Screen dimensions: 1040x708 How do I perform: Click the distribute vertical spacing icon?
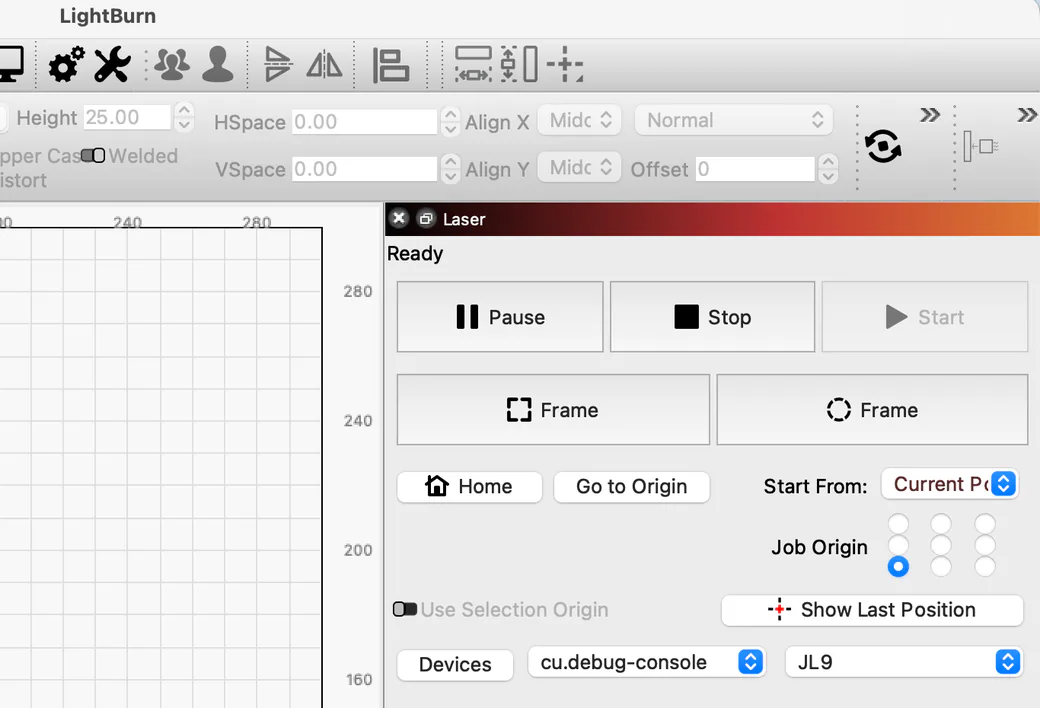point(519,64)
